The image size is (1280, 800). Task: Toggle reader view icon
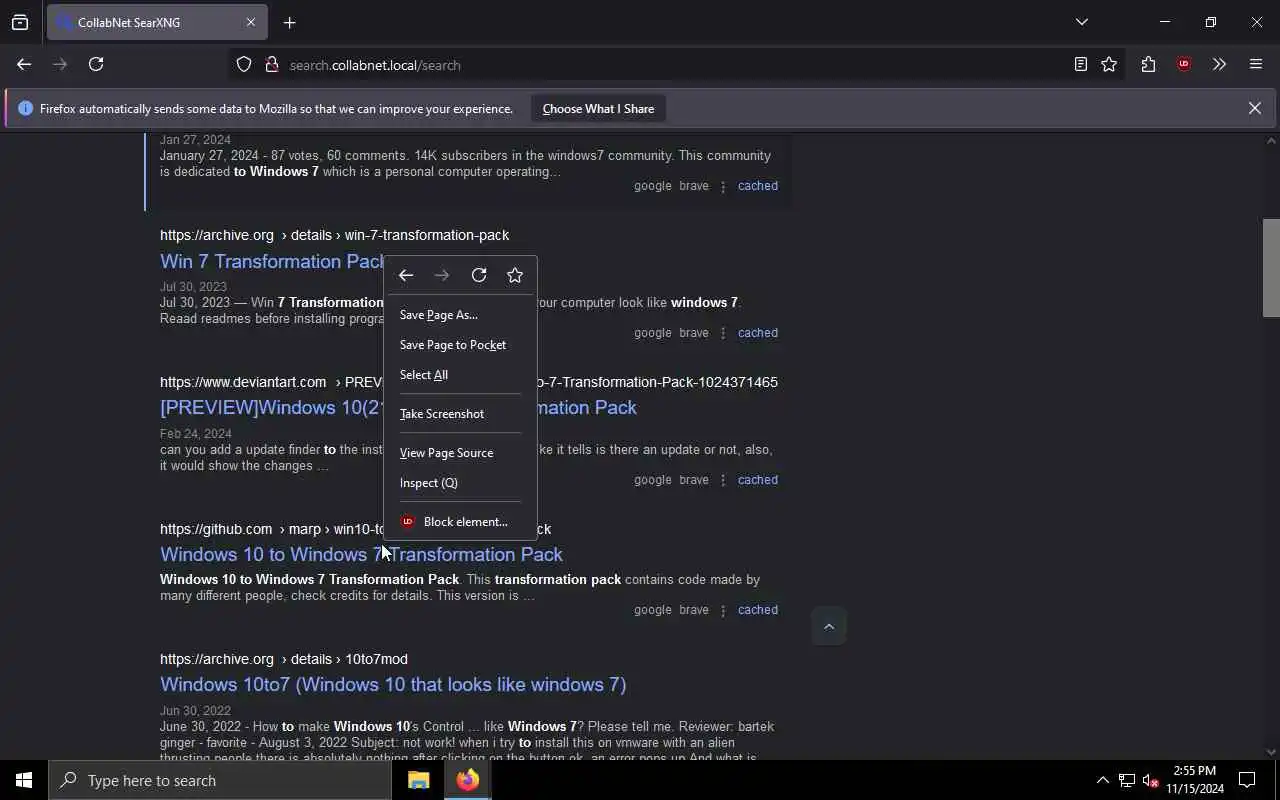(x=1081, y=64)
